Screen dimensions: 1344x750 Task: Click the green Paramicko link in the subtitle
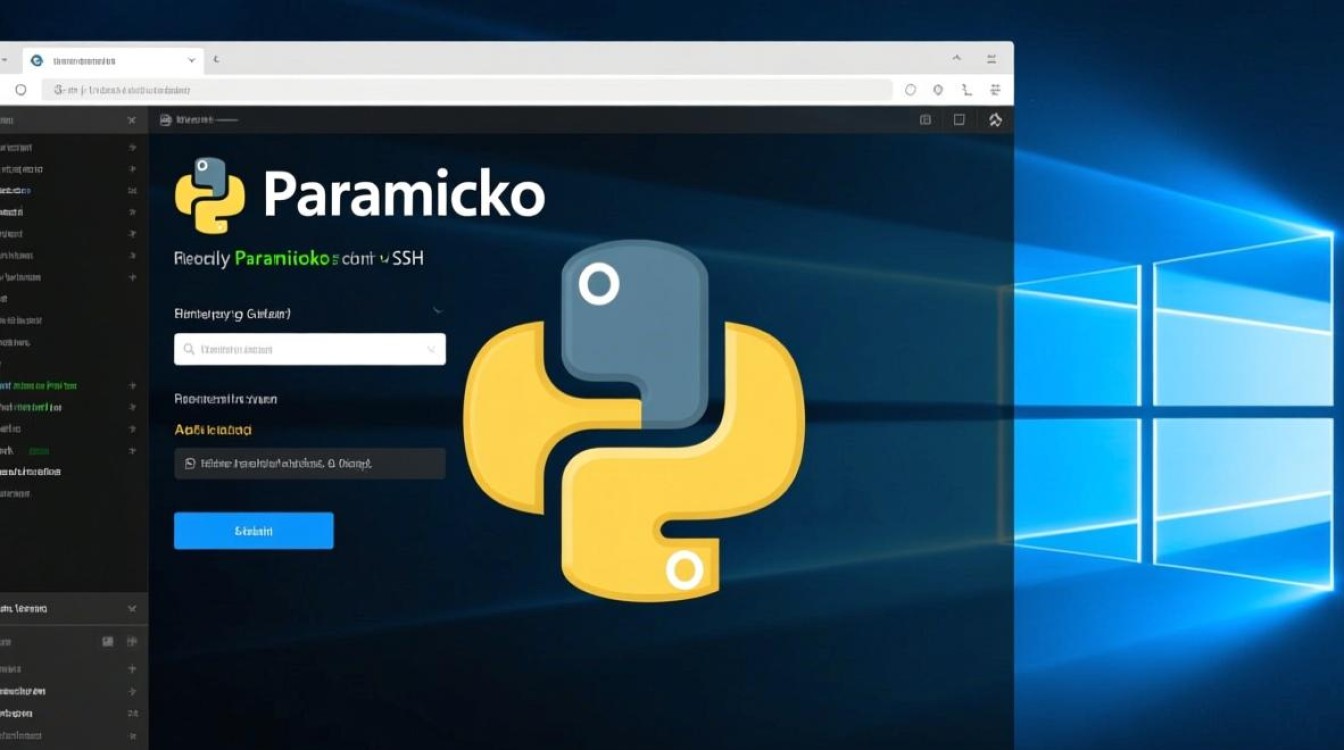tap(282, 257)
